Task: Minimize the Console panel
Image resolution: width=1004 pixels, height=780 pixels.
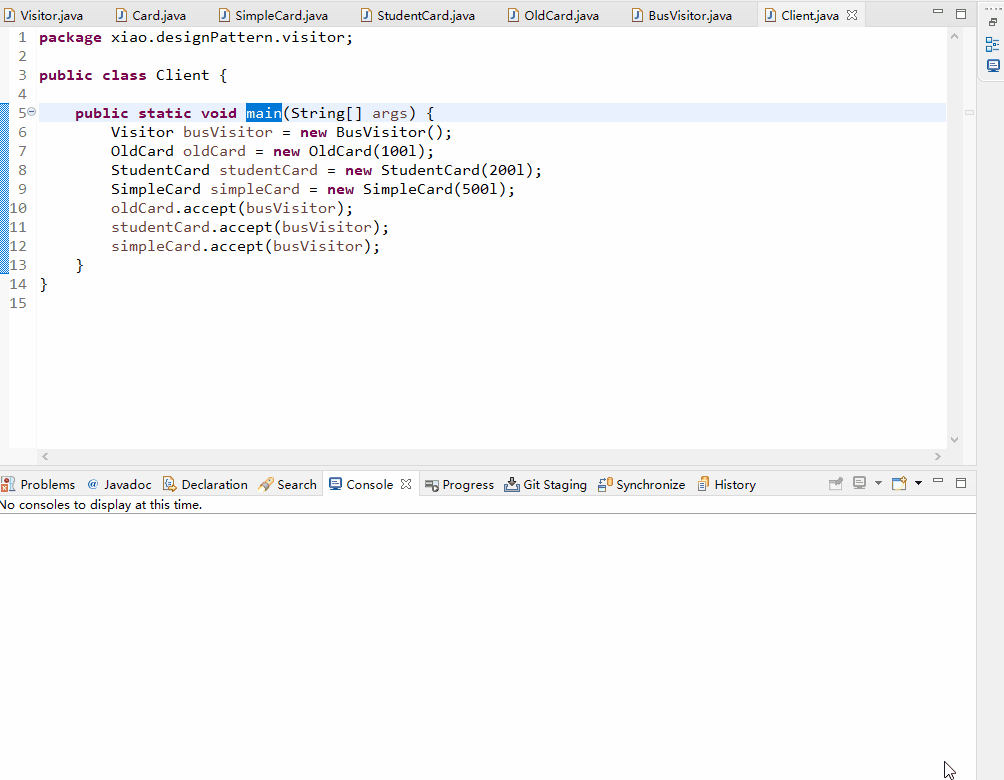Action: (938, 480)
